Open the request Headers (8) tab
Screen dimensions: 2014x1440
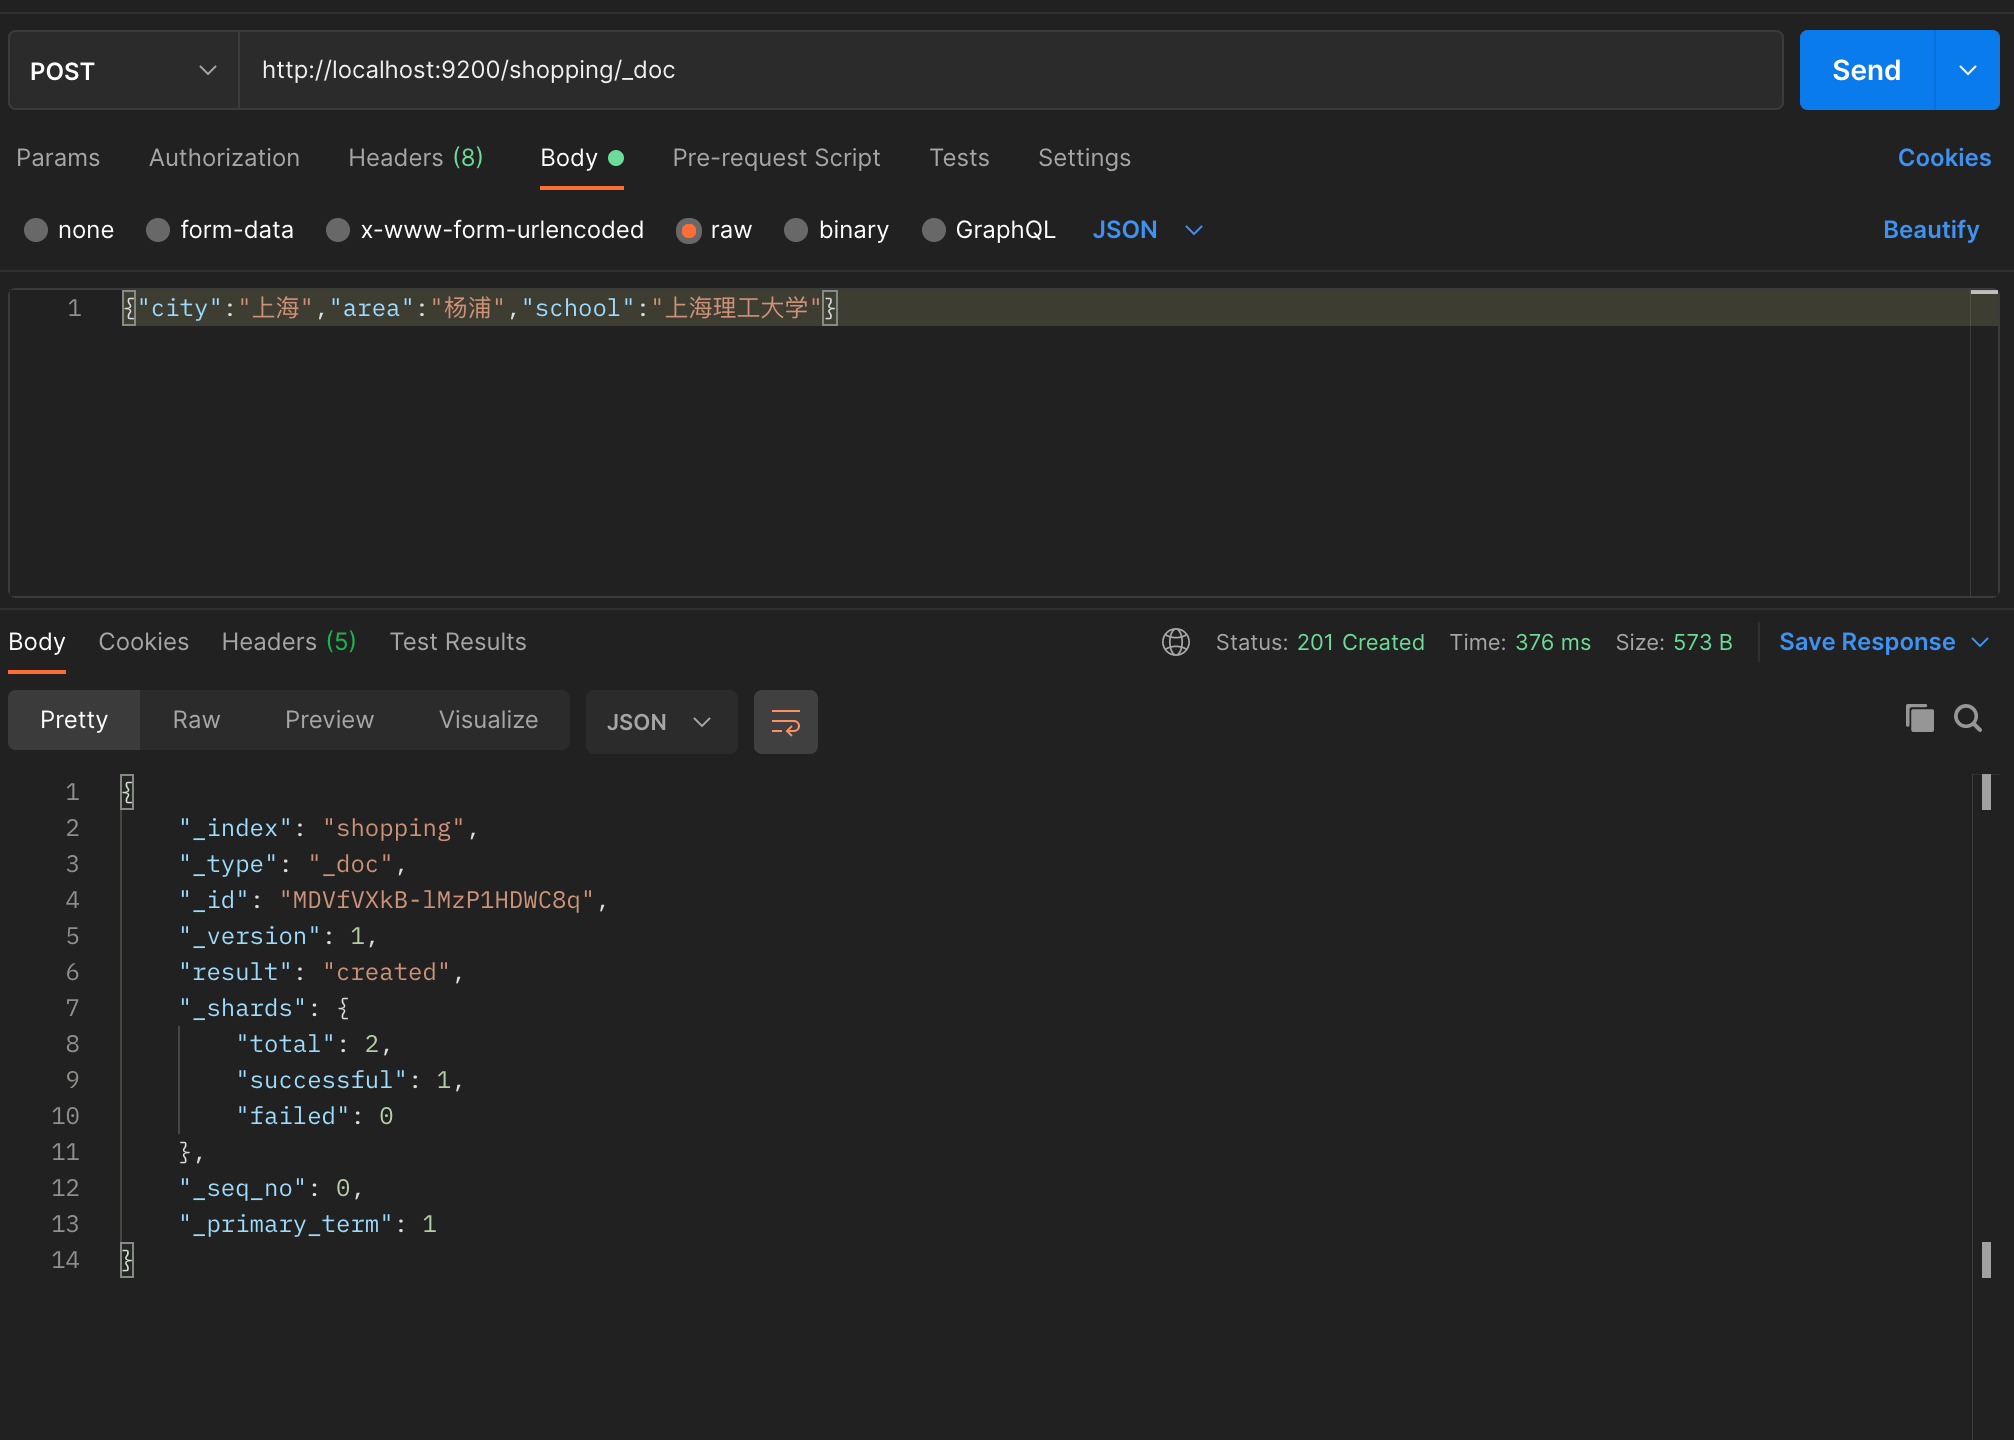[415, 158]
